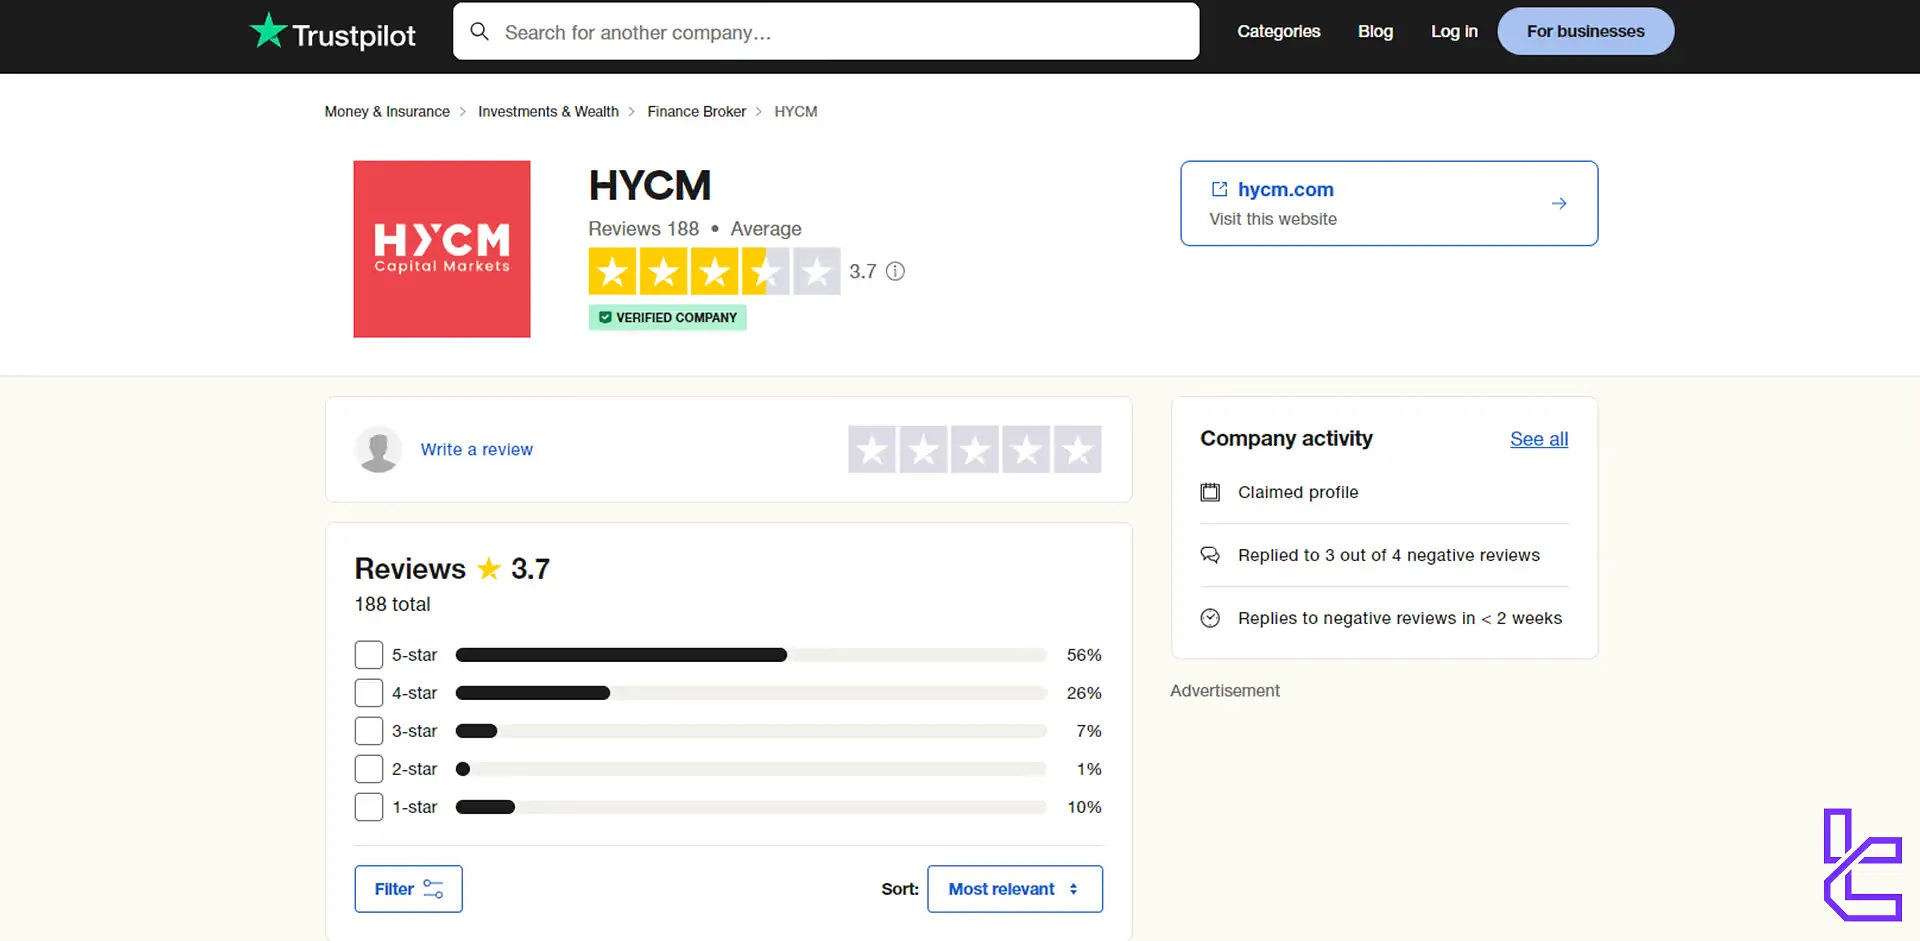Open the Most relevant sort dropdown
The width and height of the screenshot is (1920, 941).
(1015, 889)
